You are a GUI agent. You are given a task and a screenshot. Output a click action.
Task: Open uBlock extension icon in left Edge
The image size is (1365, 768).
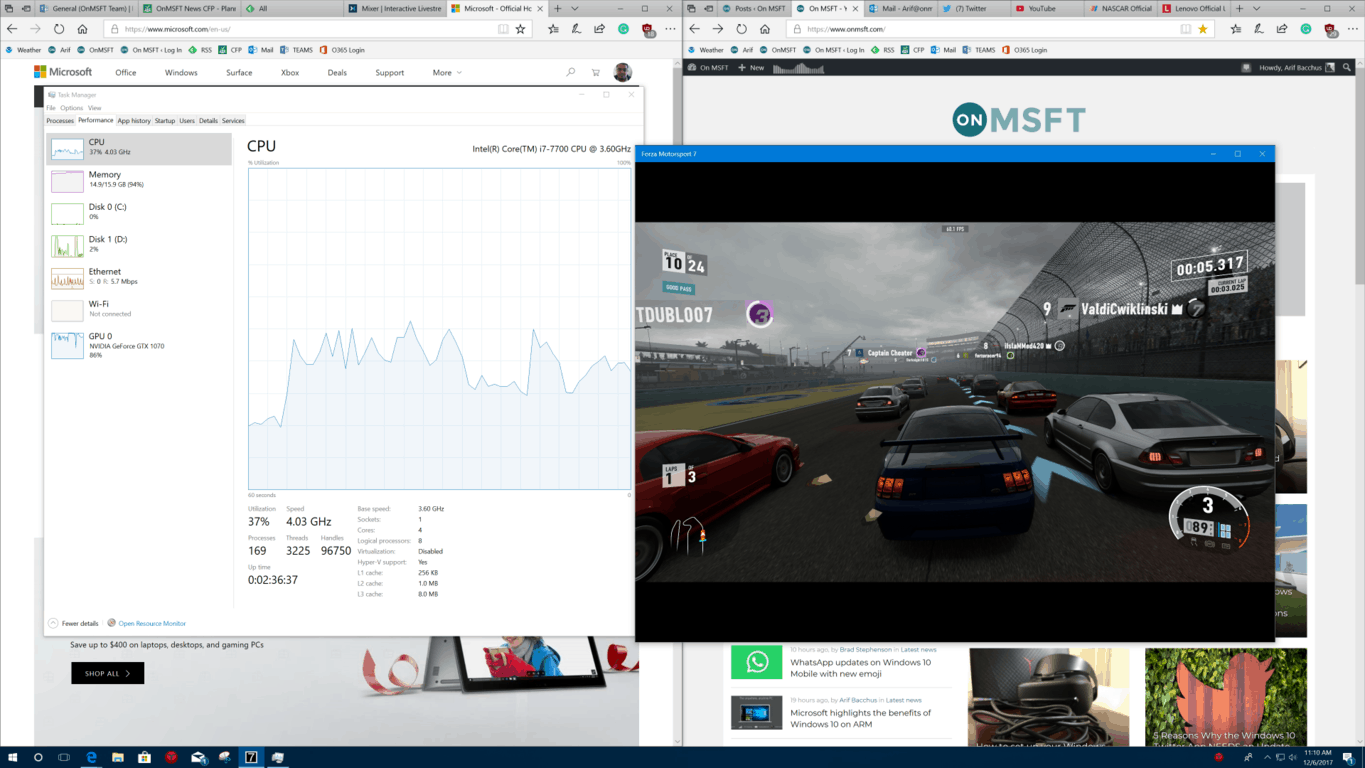coord(648,30)
